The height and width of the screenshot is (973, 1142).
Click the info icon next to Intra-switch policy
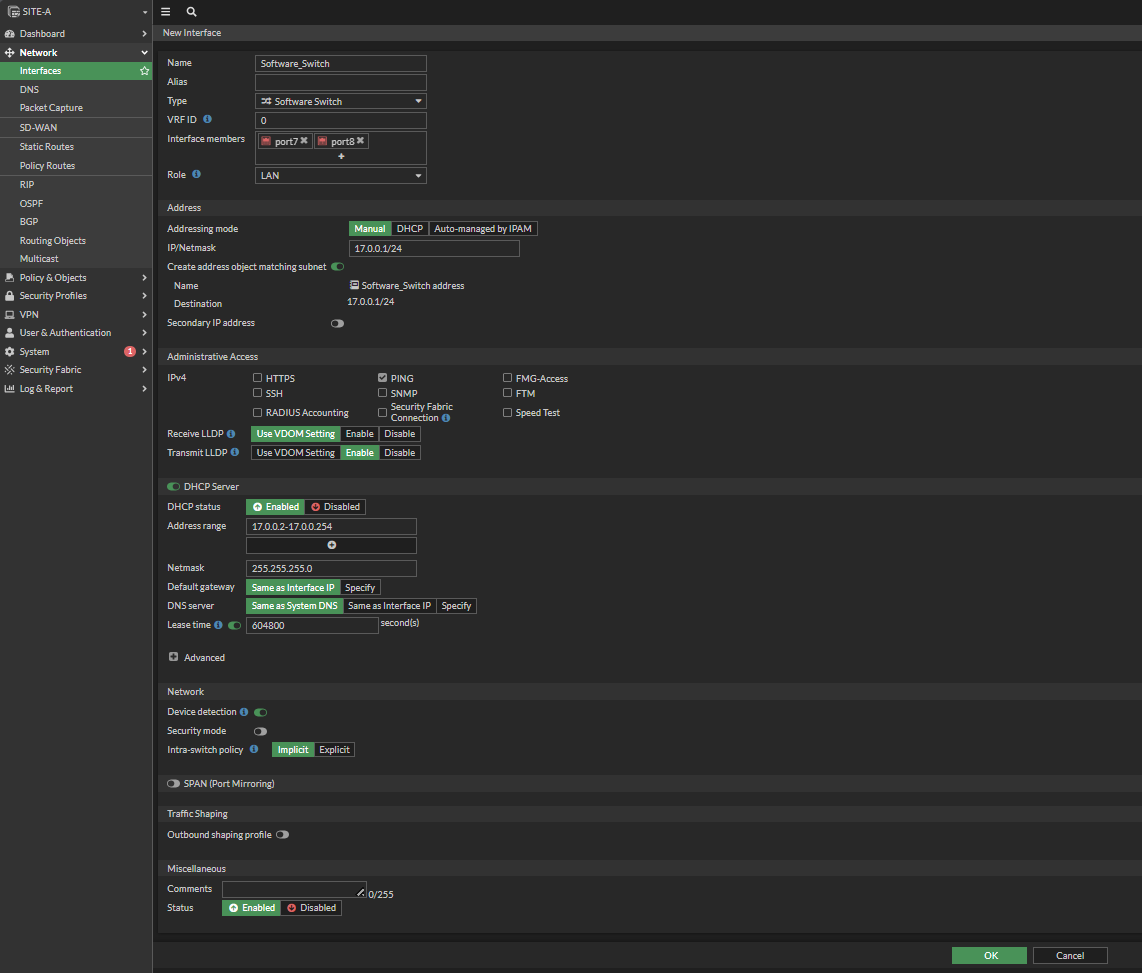coord(255,749)
